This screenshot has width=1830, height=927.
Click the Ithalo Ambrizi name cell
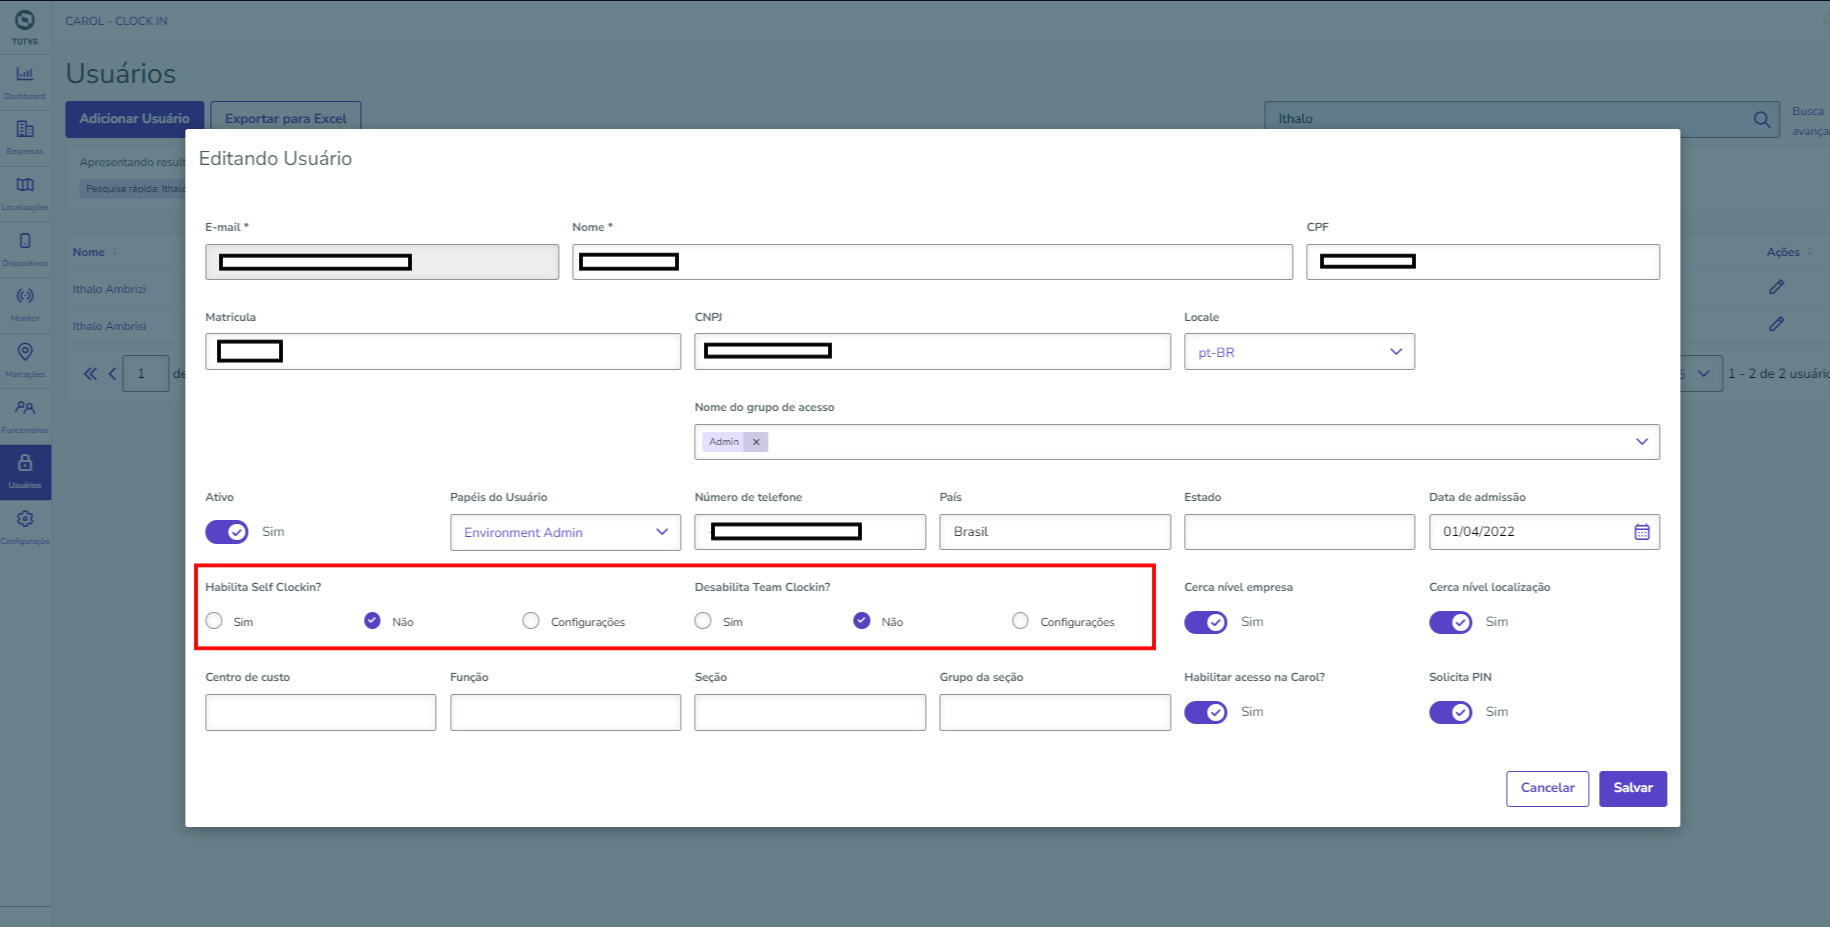(x=109, y=289)
